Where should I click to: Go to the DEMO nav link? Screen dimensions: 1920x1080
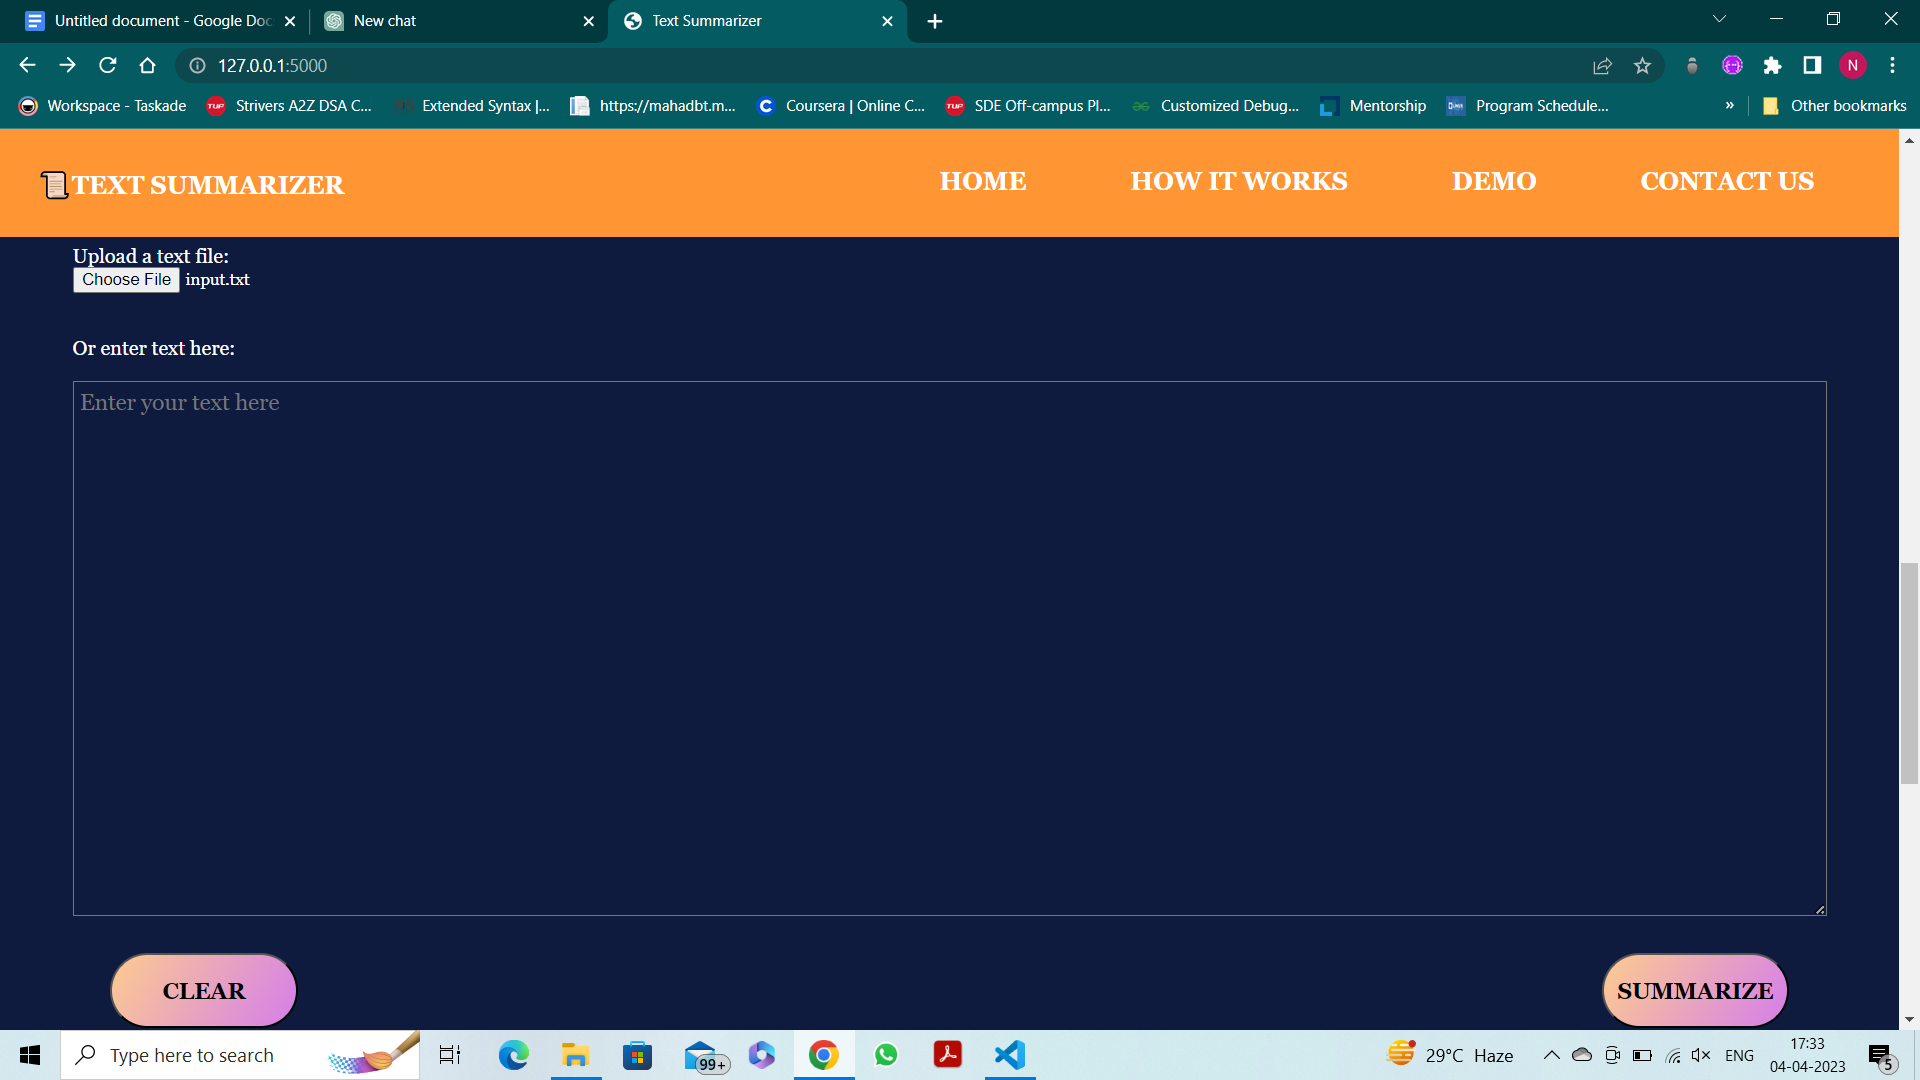click(1494, 181)
